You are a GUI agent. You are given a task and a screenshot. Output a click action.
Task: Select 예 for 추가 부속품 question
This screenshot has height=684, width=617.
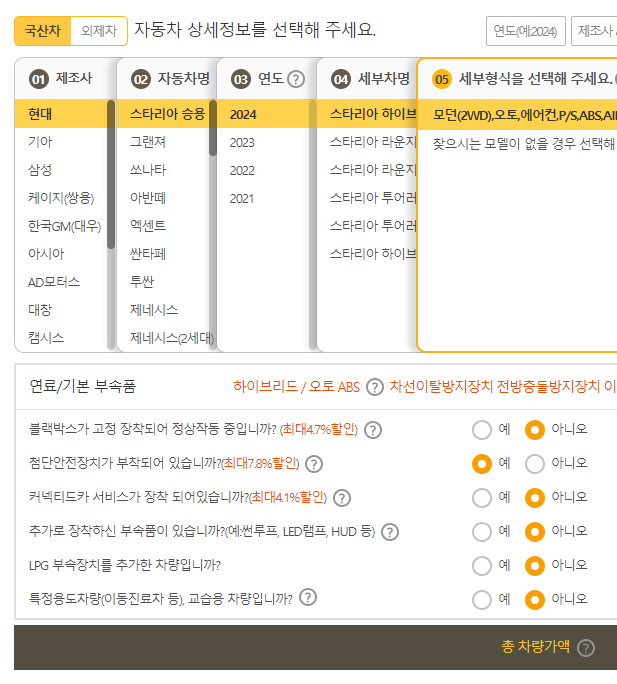click(x=482, y=532)
